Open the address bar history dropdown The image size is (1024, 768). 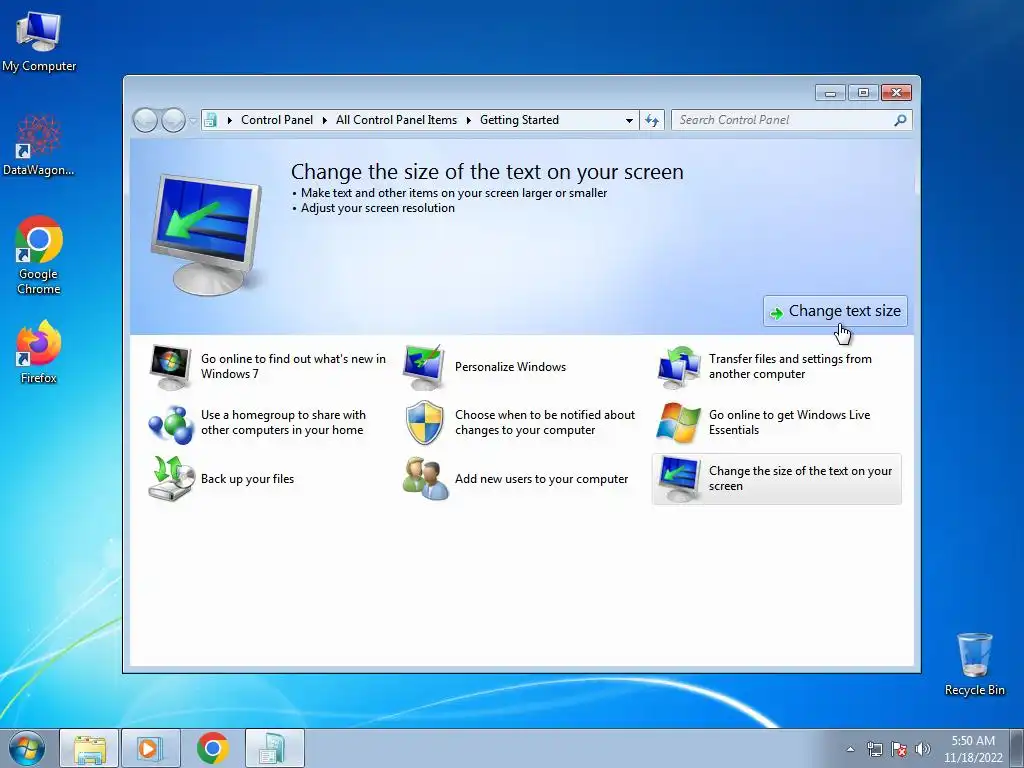[x=629, y=120]
